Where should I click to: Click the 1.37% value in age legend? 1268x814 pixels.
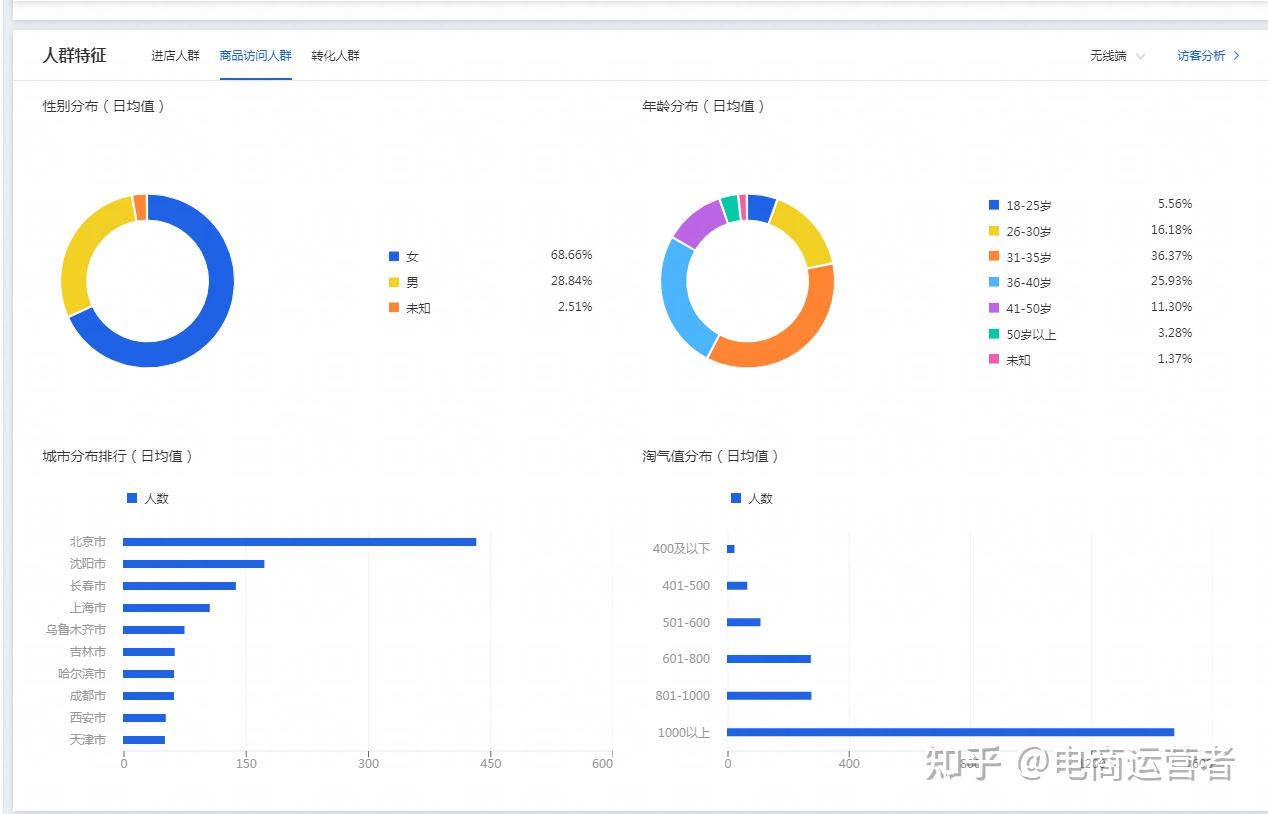[1175, 359]
